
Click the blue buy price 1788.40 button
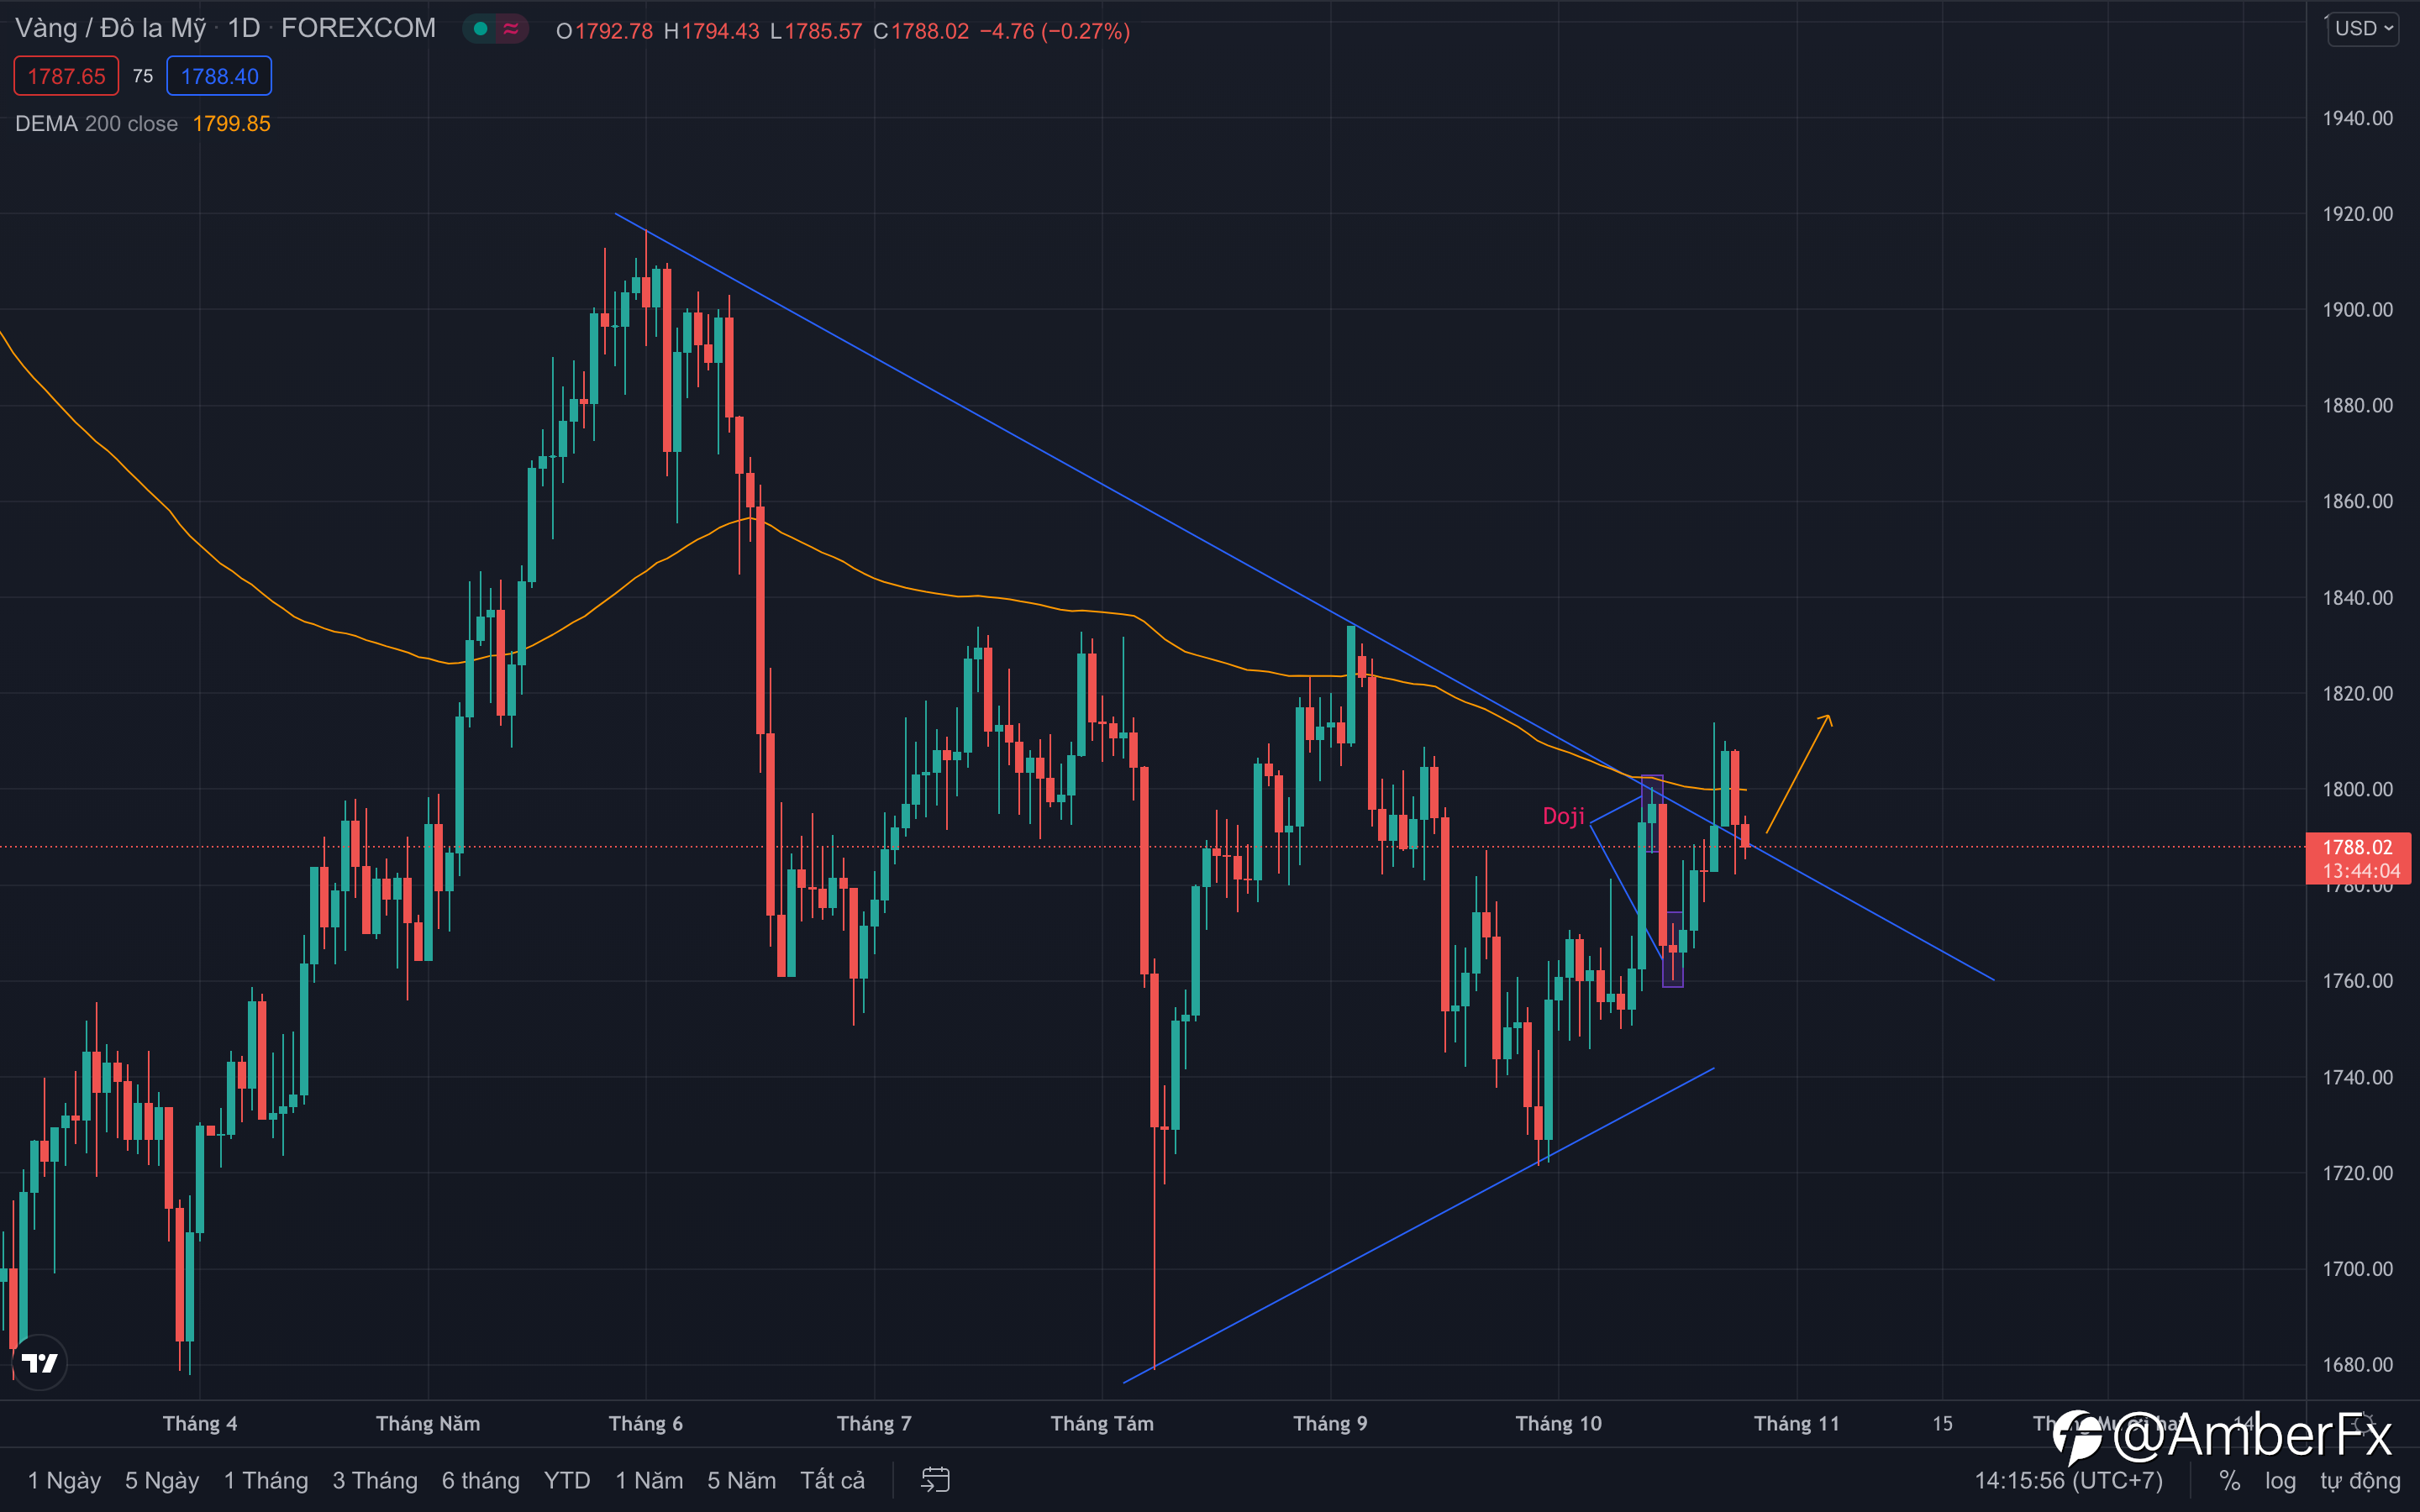219,76
